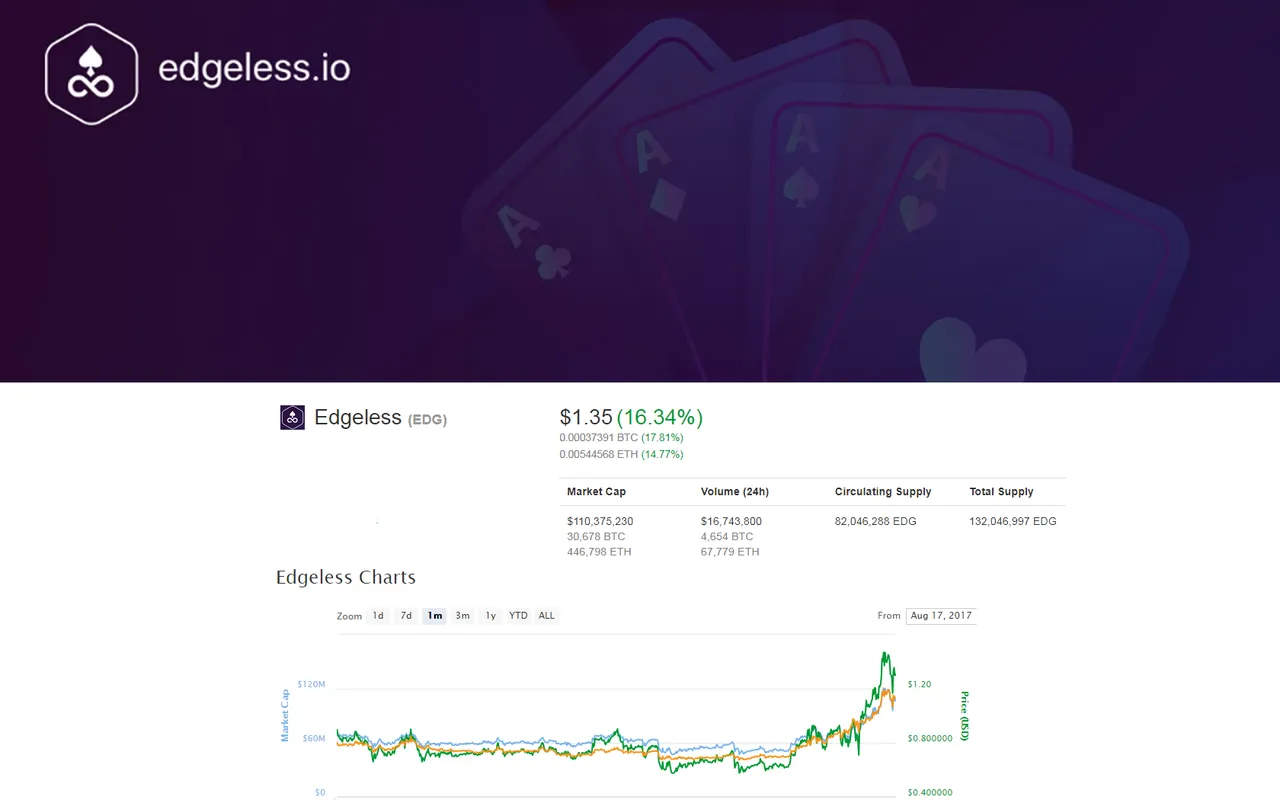Click the edgeless.io hexagon logo icon
Image resolution: width=1280 pixels, height=800 pixels.
coord(91,74)
